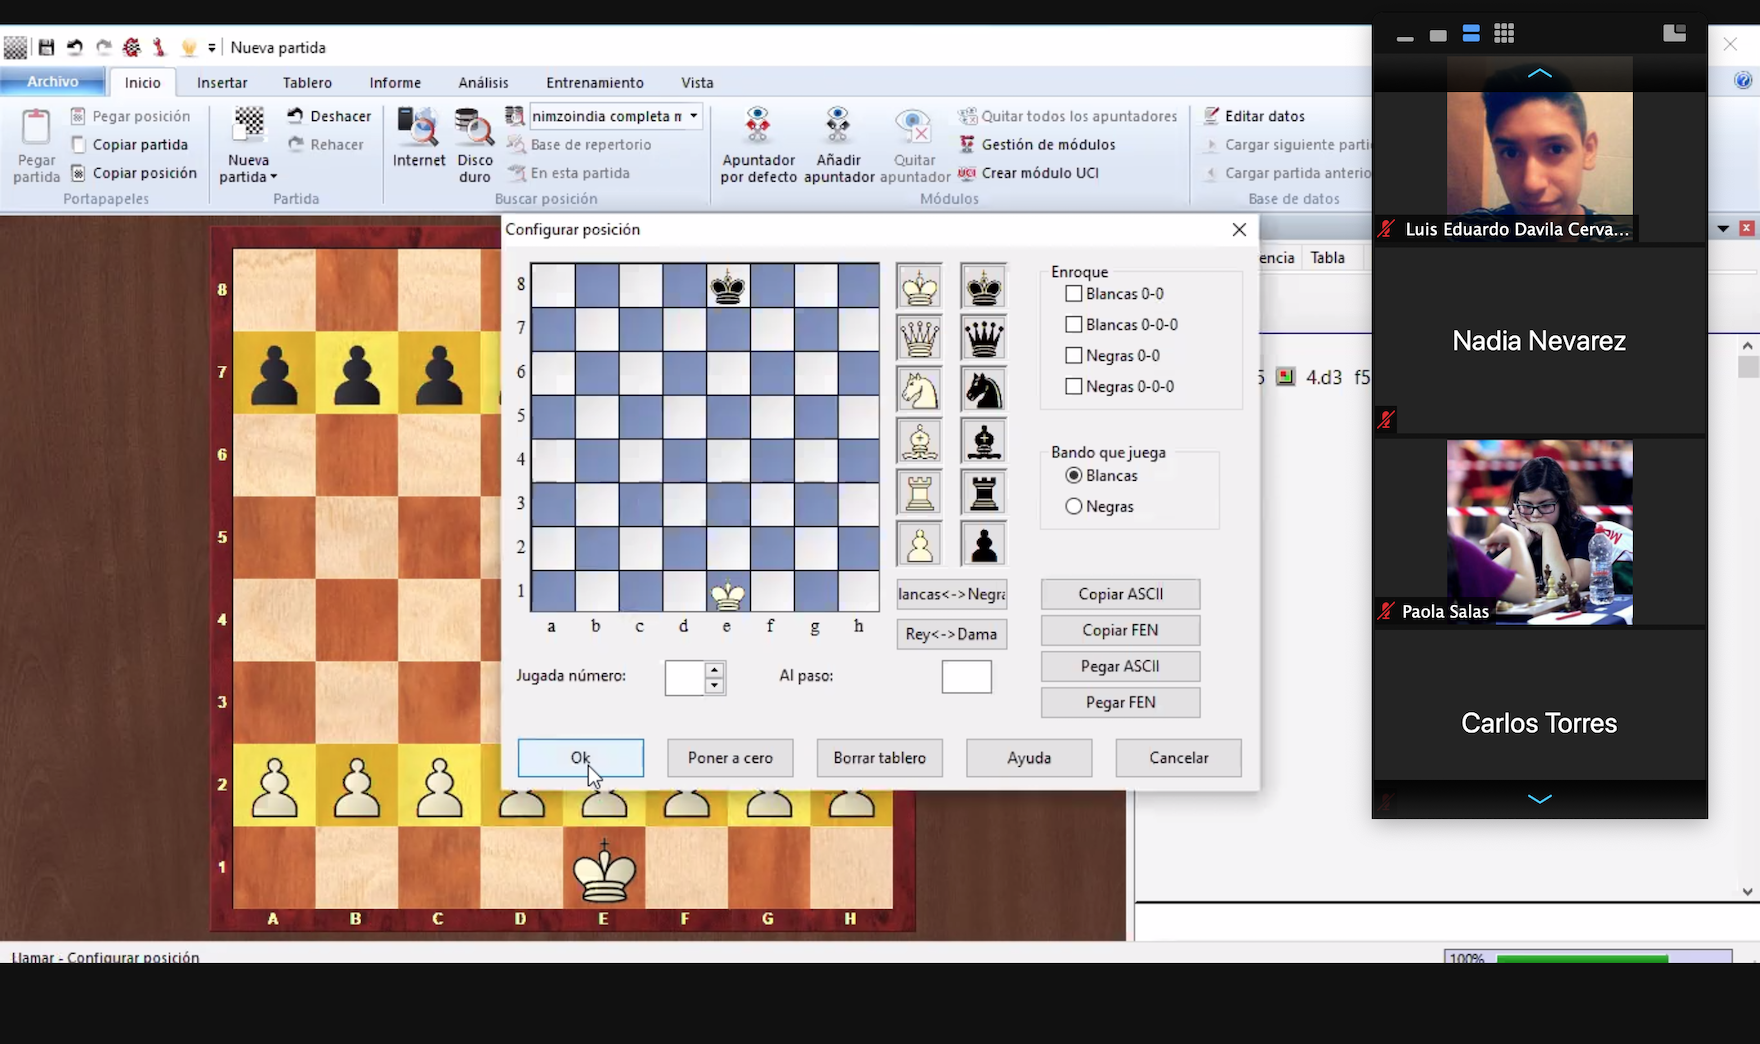Show next Zoom participants with down chevron

coord(1540,799)
